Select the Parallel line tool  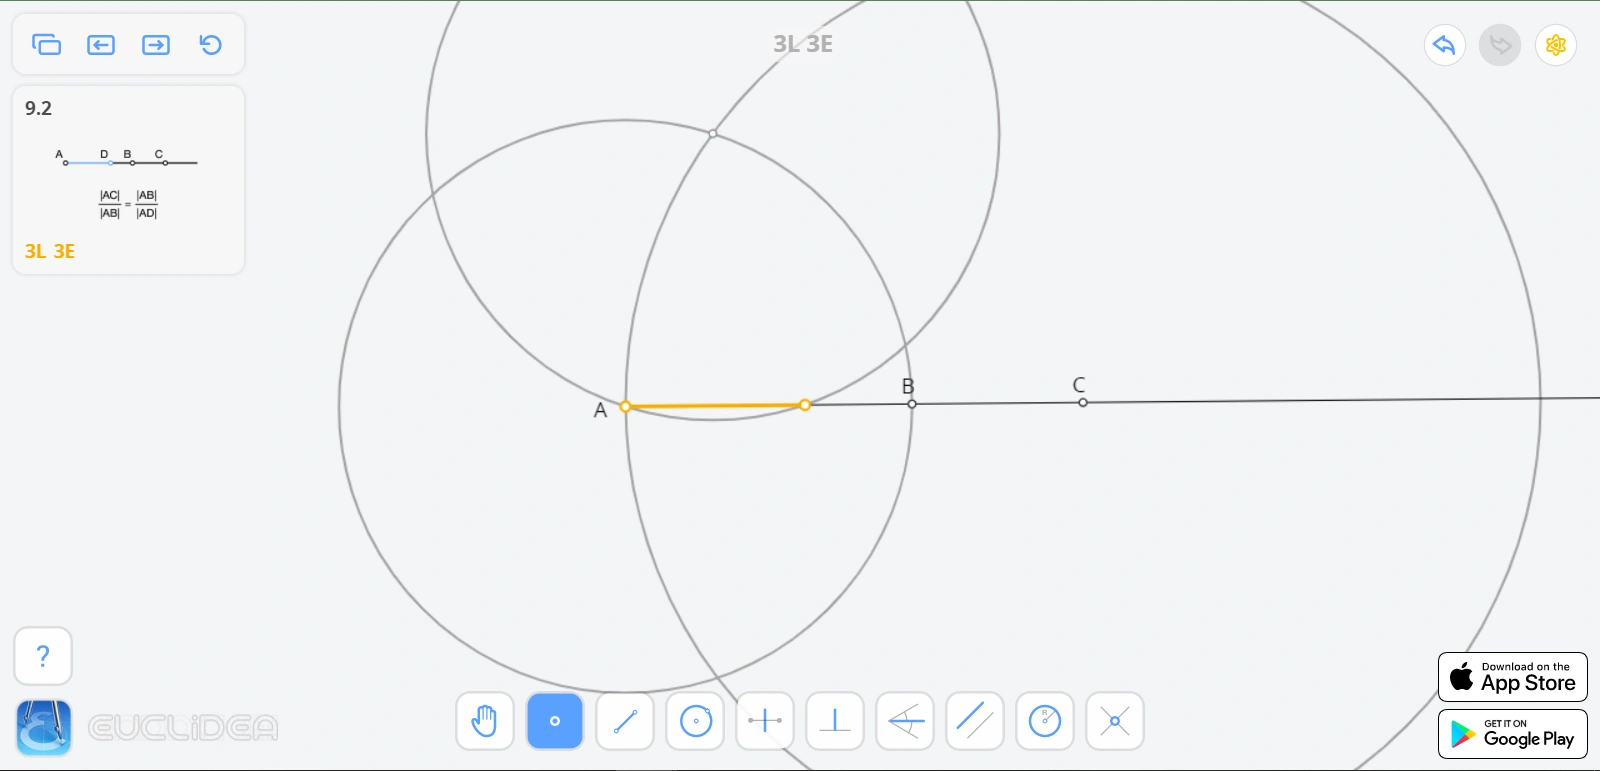tap(975, 721)
